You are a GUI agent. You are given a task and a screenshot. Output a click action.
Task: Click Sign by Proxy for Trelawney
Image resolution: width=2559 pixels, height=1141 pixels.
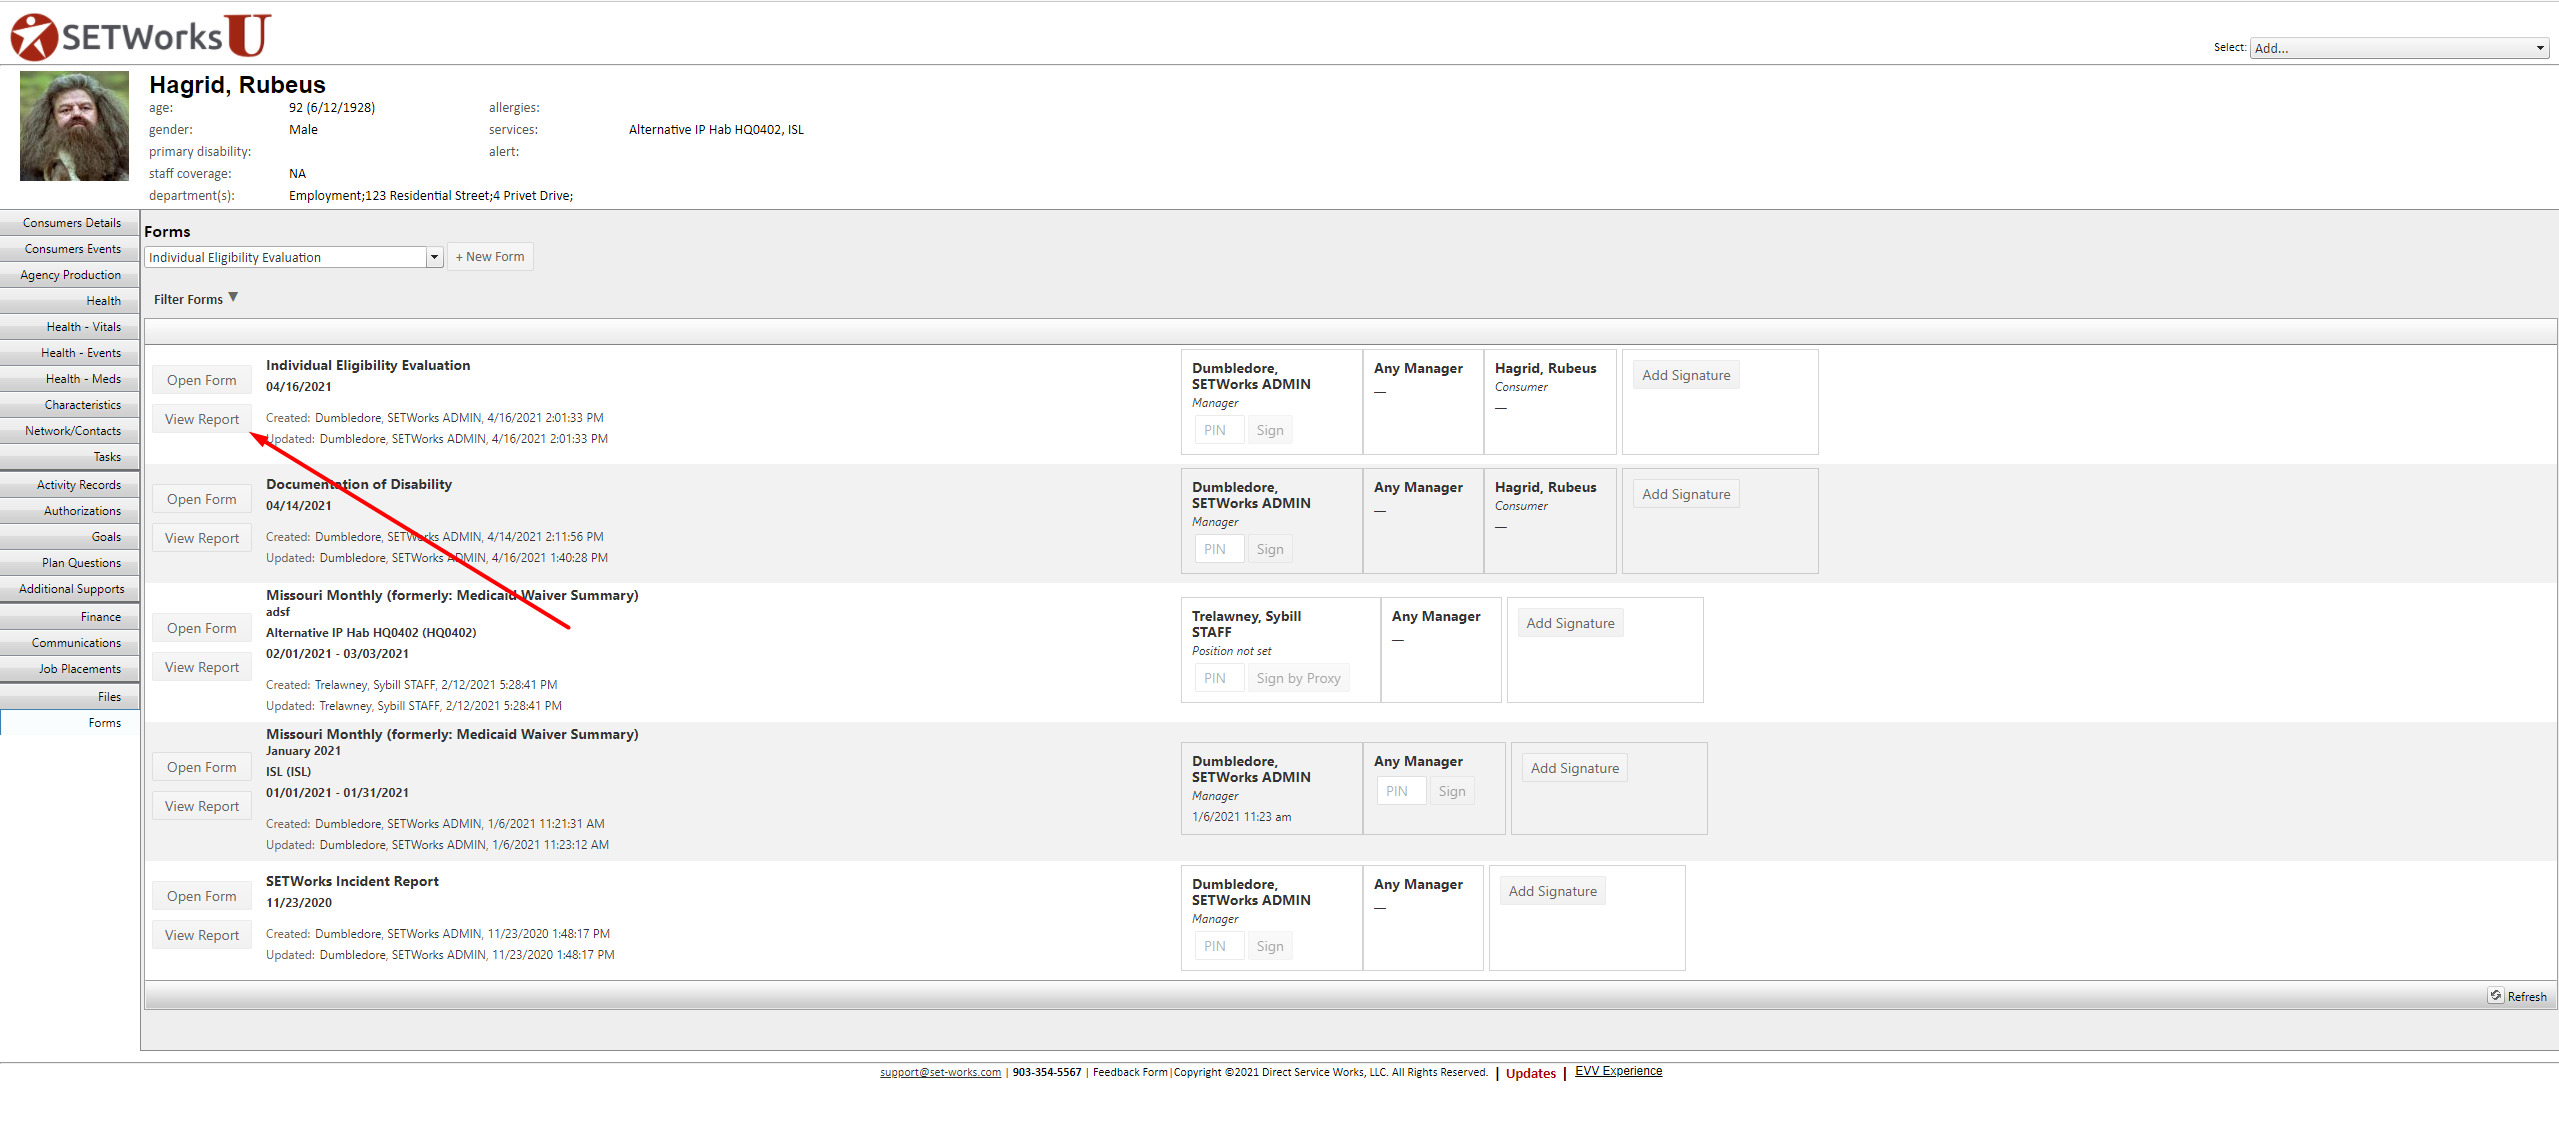coord(1298,678)
